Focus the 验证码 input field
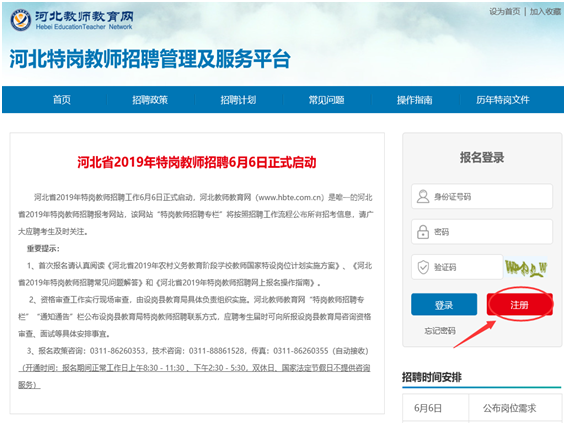The image size is (566, 425). tap(457, 267)
